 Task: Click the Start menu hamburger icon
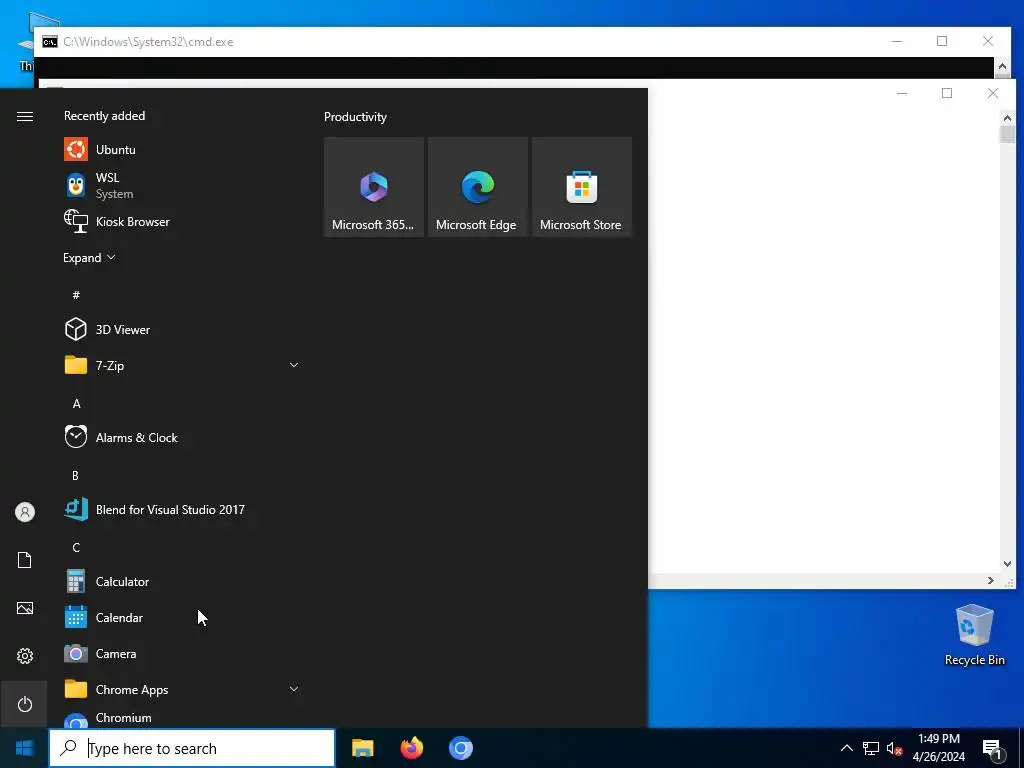pyautogui.click(x=25, y=116)
